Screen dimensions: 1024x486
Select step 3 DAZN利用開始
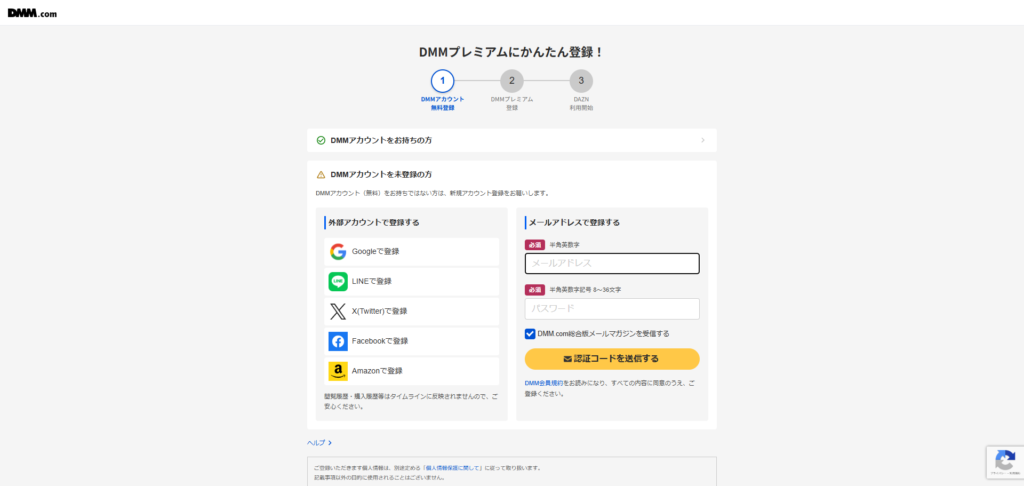click(x=581, y=81)
